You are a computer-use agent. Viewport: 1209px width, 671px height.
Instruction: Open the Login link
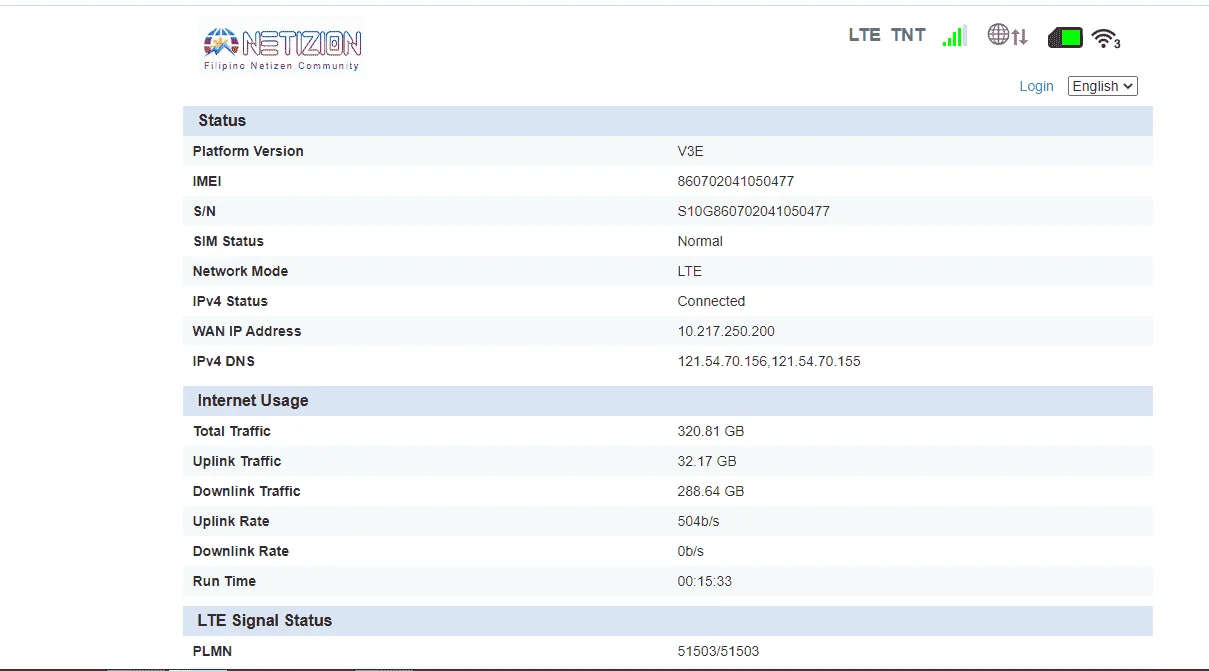click(1036, 86)
